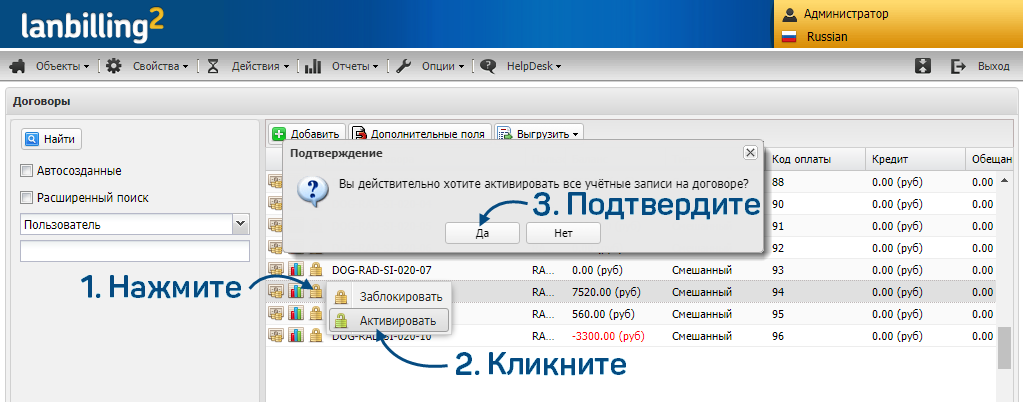The height and width of the screenshot is (402, 1023).
Task: Click the question mark dialog icon
Action: point(312,190)
